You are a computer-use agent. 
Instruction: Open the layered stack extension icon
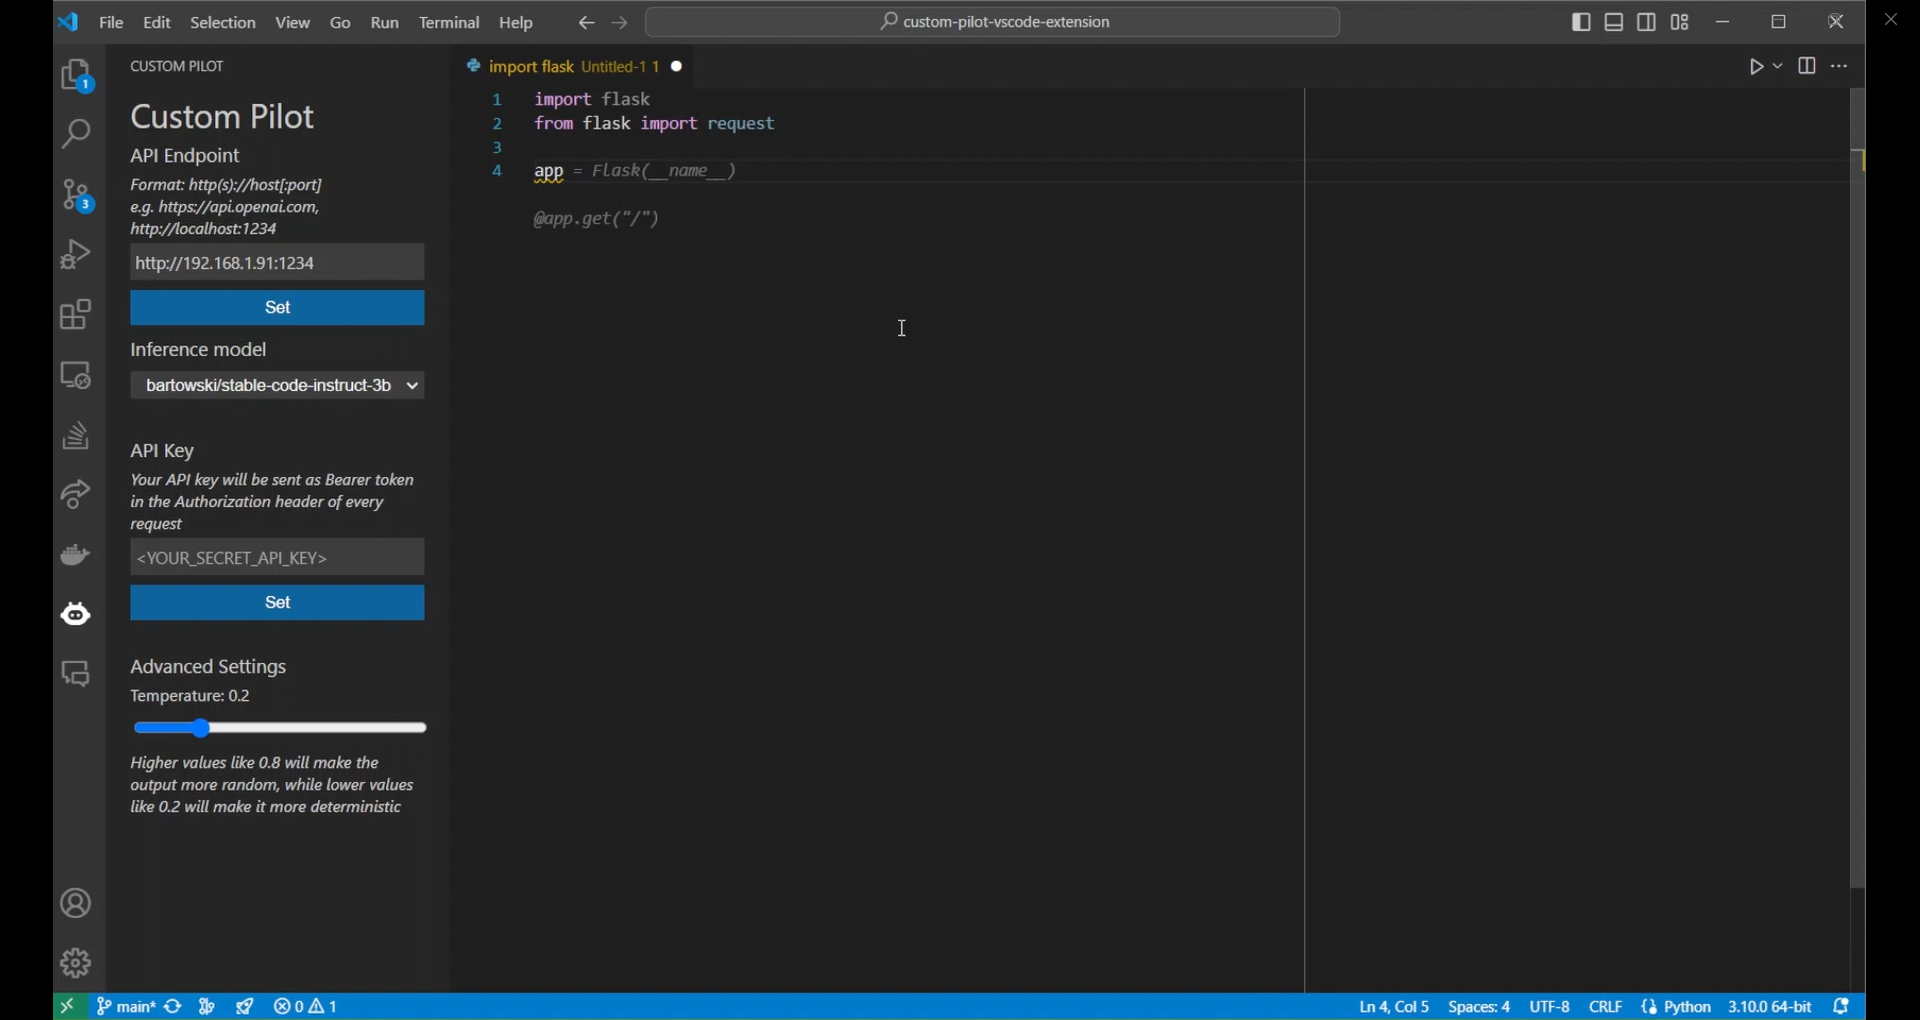77,435
